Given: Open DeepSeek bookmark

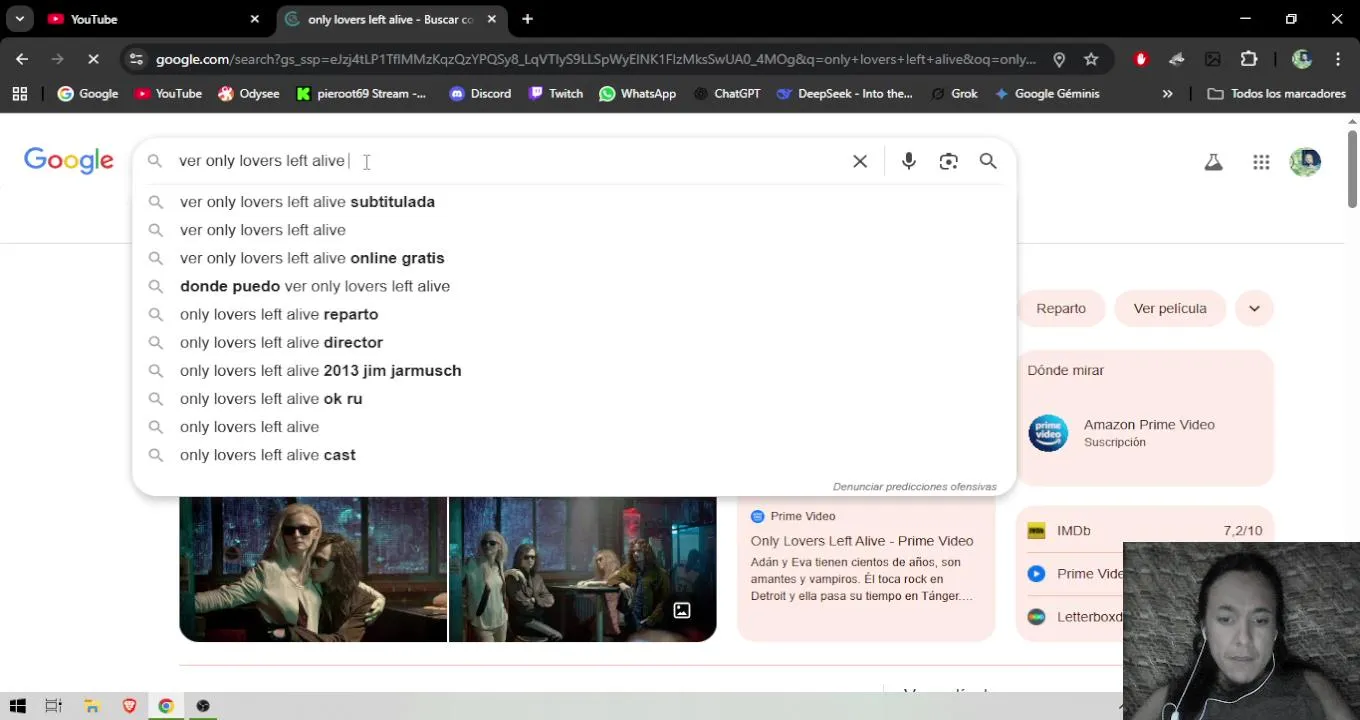Looking at the screenshot, I should tap(844, 93).
